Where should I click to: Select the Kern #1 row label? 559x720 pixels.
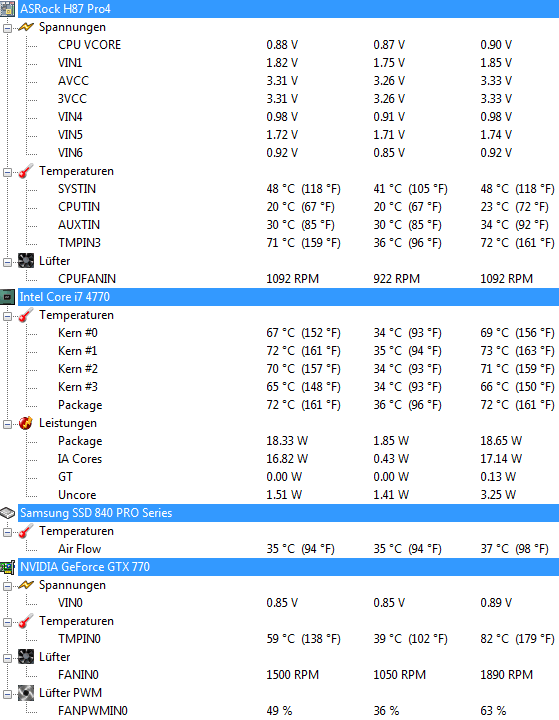(x=78, y=351)
